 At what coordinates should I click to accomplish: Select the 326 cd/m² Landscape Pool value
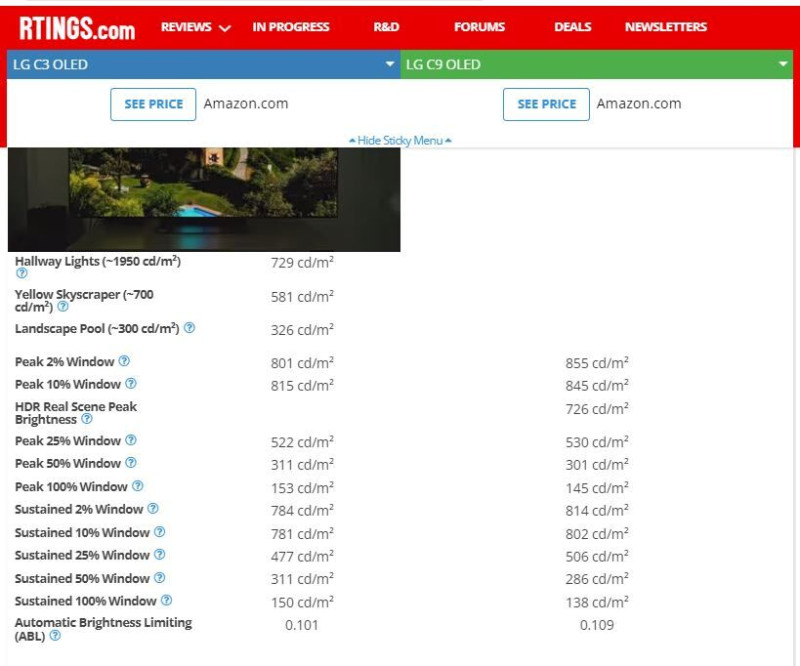(302, 330)
